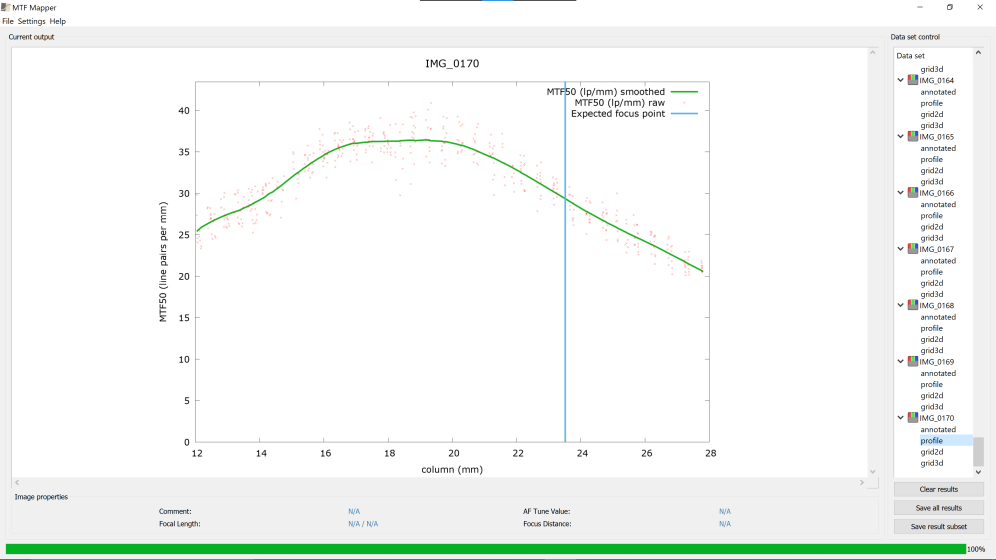The height and width of the screenshot is (560, 996).
Task: Select annotated under IMG_0164
Action: (x=938, y=92)
